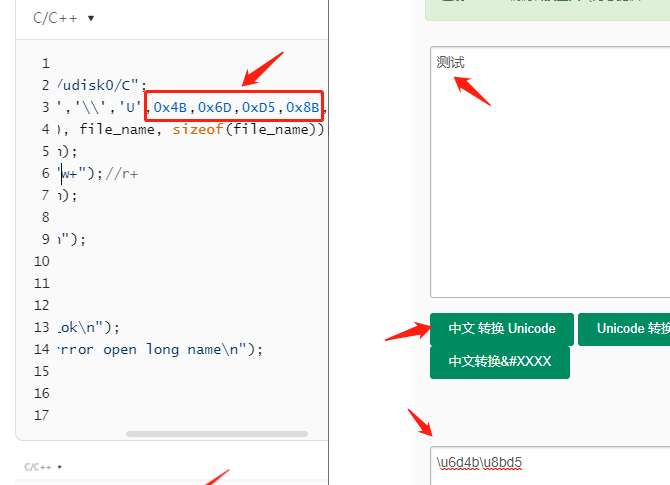
Task: Click file_name argument on line 4
Action: pos(117,129)
